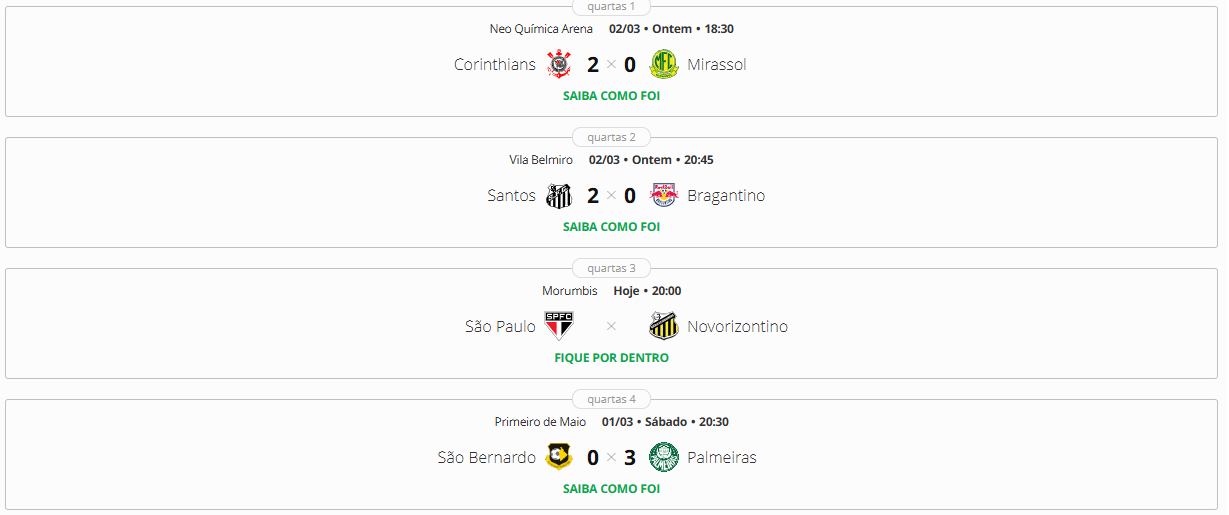Click the Palmeiras team name
The height and width of the screenshot is (515, 1229).
click(722, 458)
